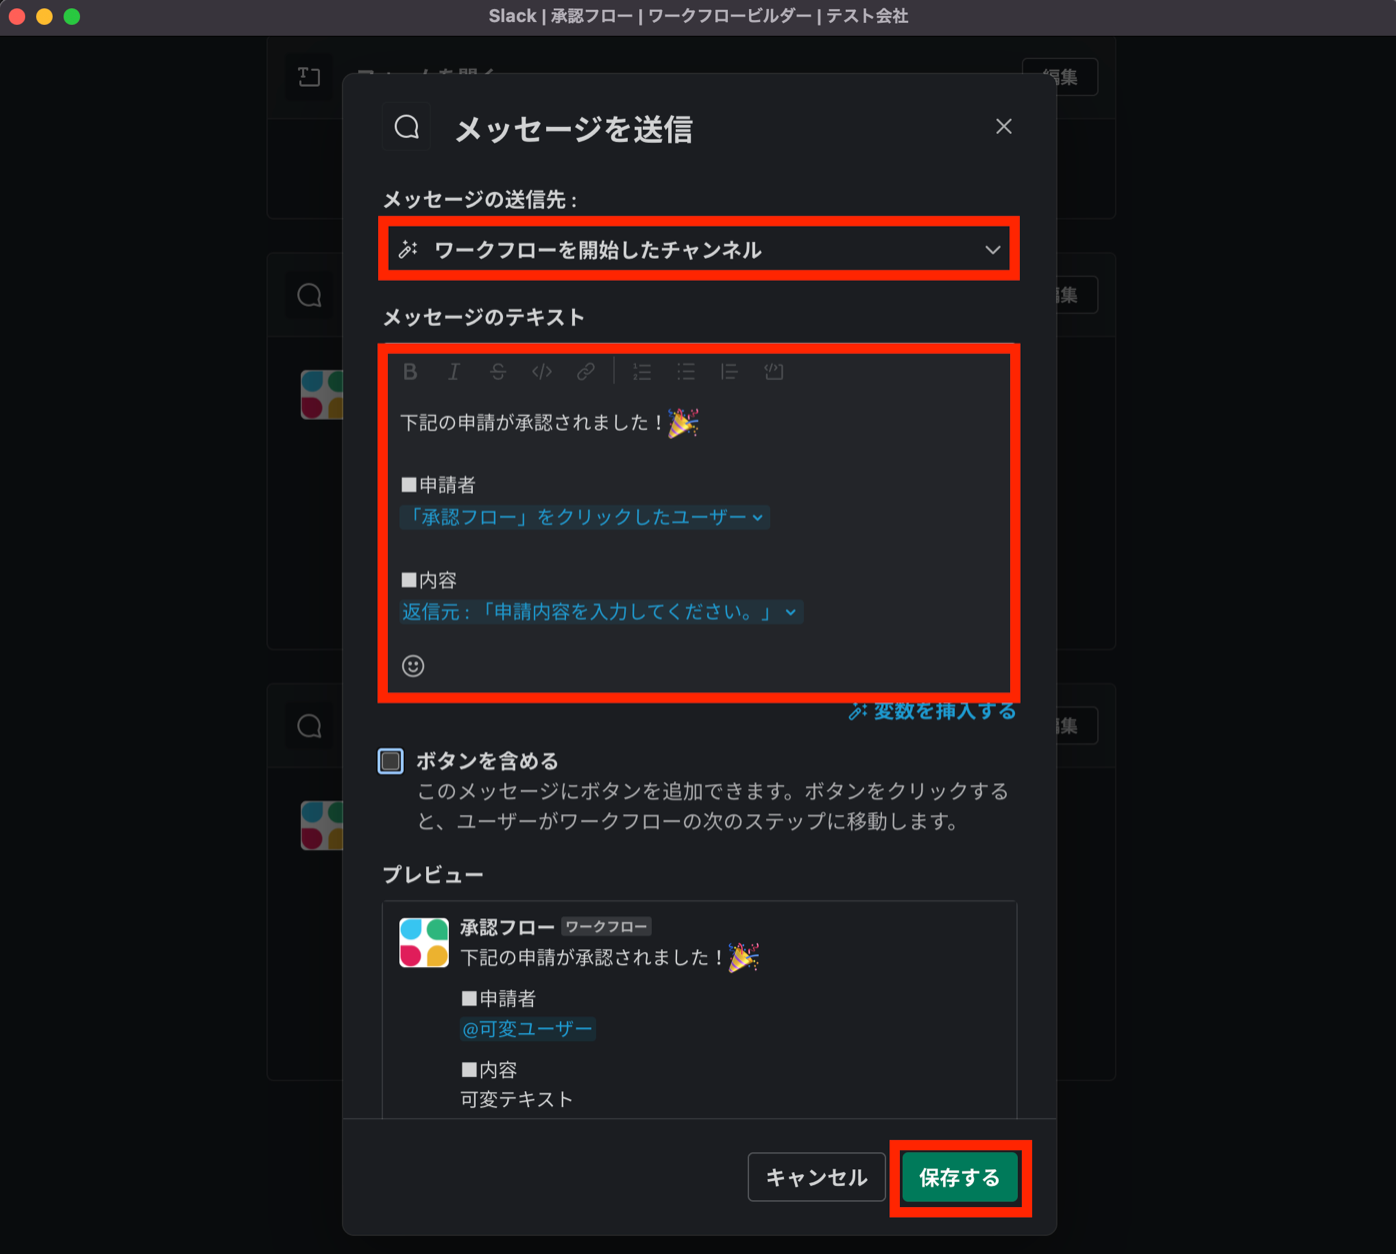Insert a code block
The height and width of the screenshot is (1254, 1396).
(x=774, y=372)
